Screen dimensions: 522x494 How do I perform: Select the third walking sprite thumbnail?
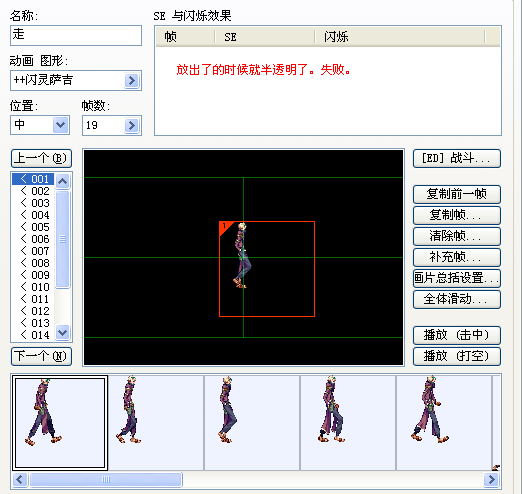point(252,423)
